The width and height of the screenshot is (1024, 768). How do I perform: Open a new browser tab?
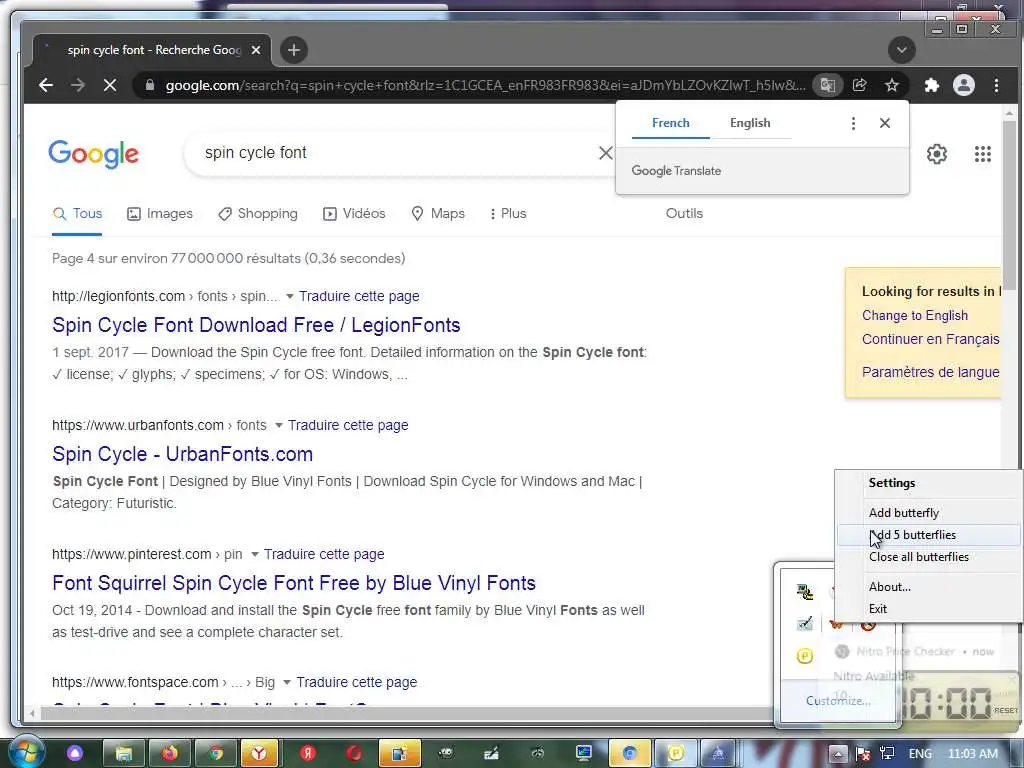(294, 50)
